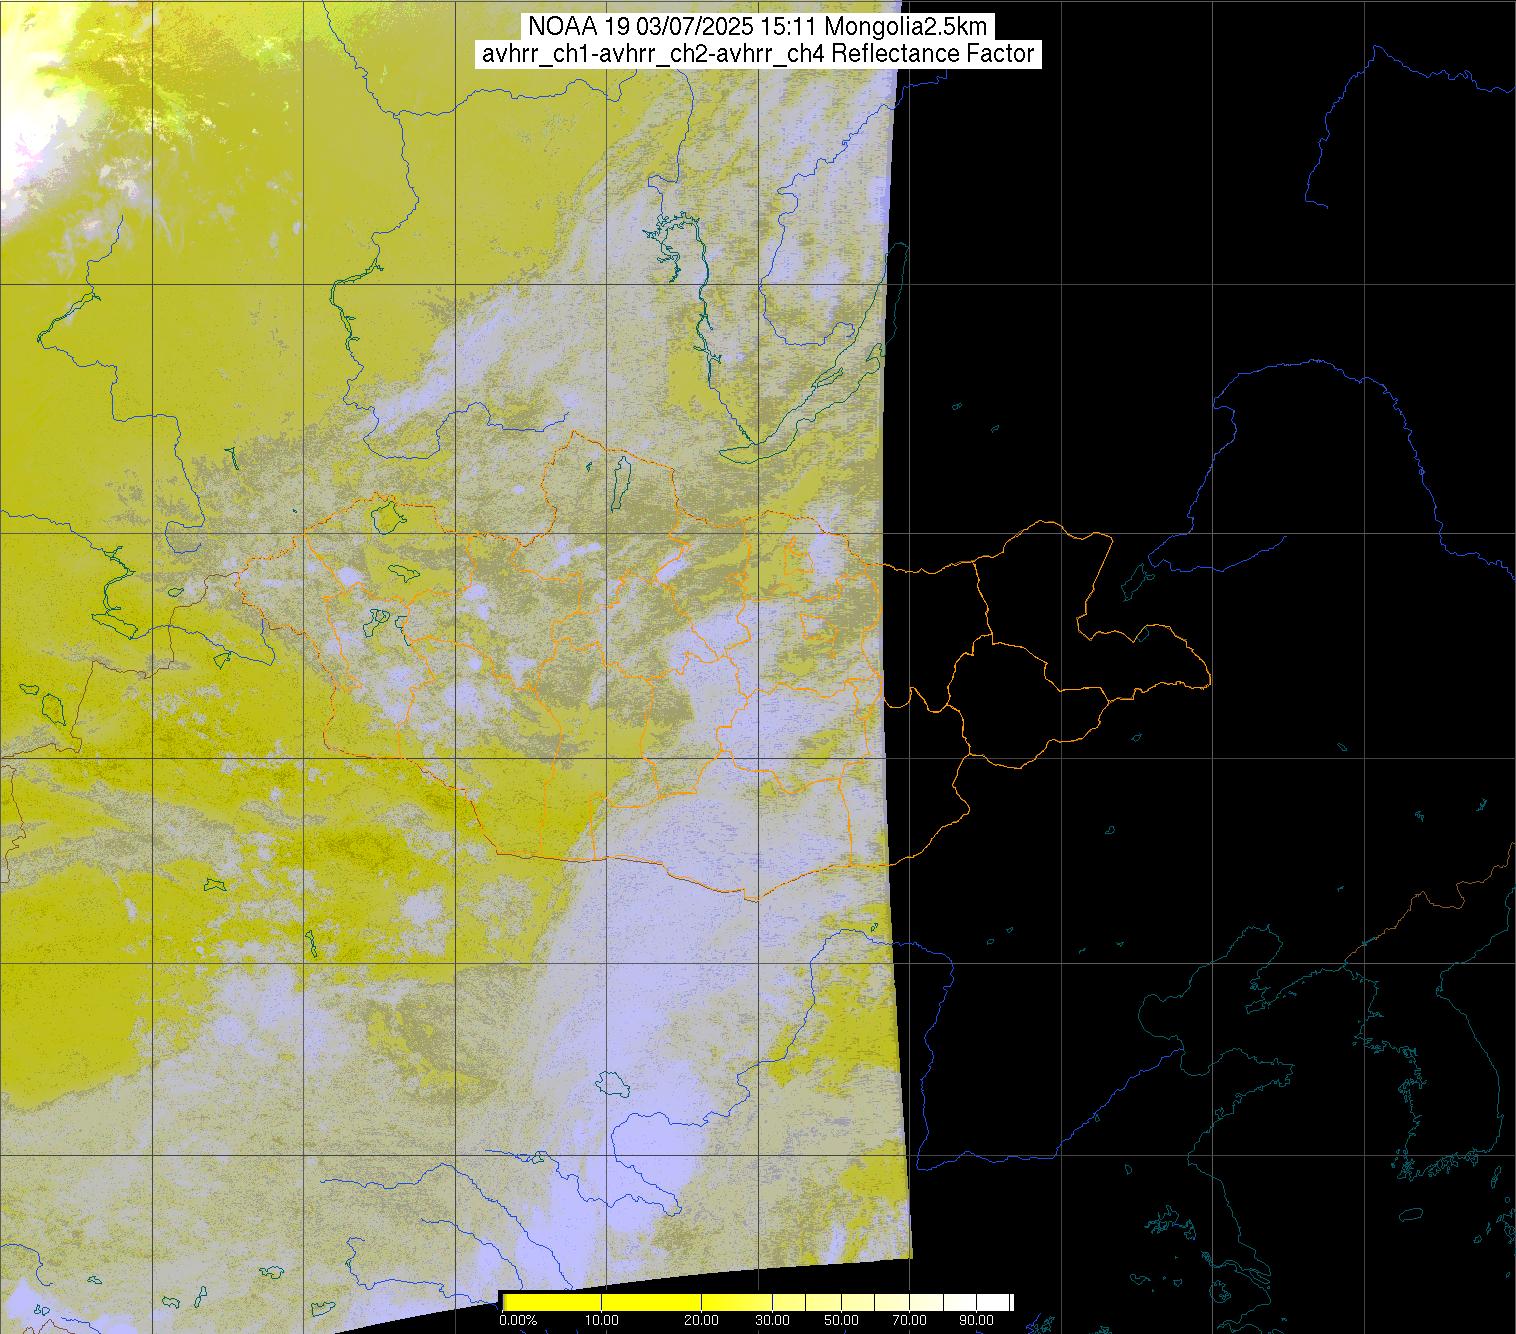Click the 20.00 tick label on the legend
The height and width of the screenshot is (1334, 1516).
coord(701,1320)
